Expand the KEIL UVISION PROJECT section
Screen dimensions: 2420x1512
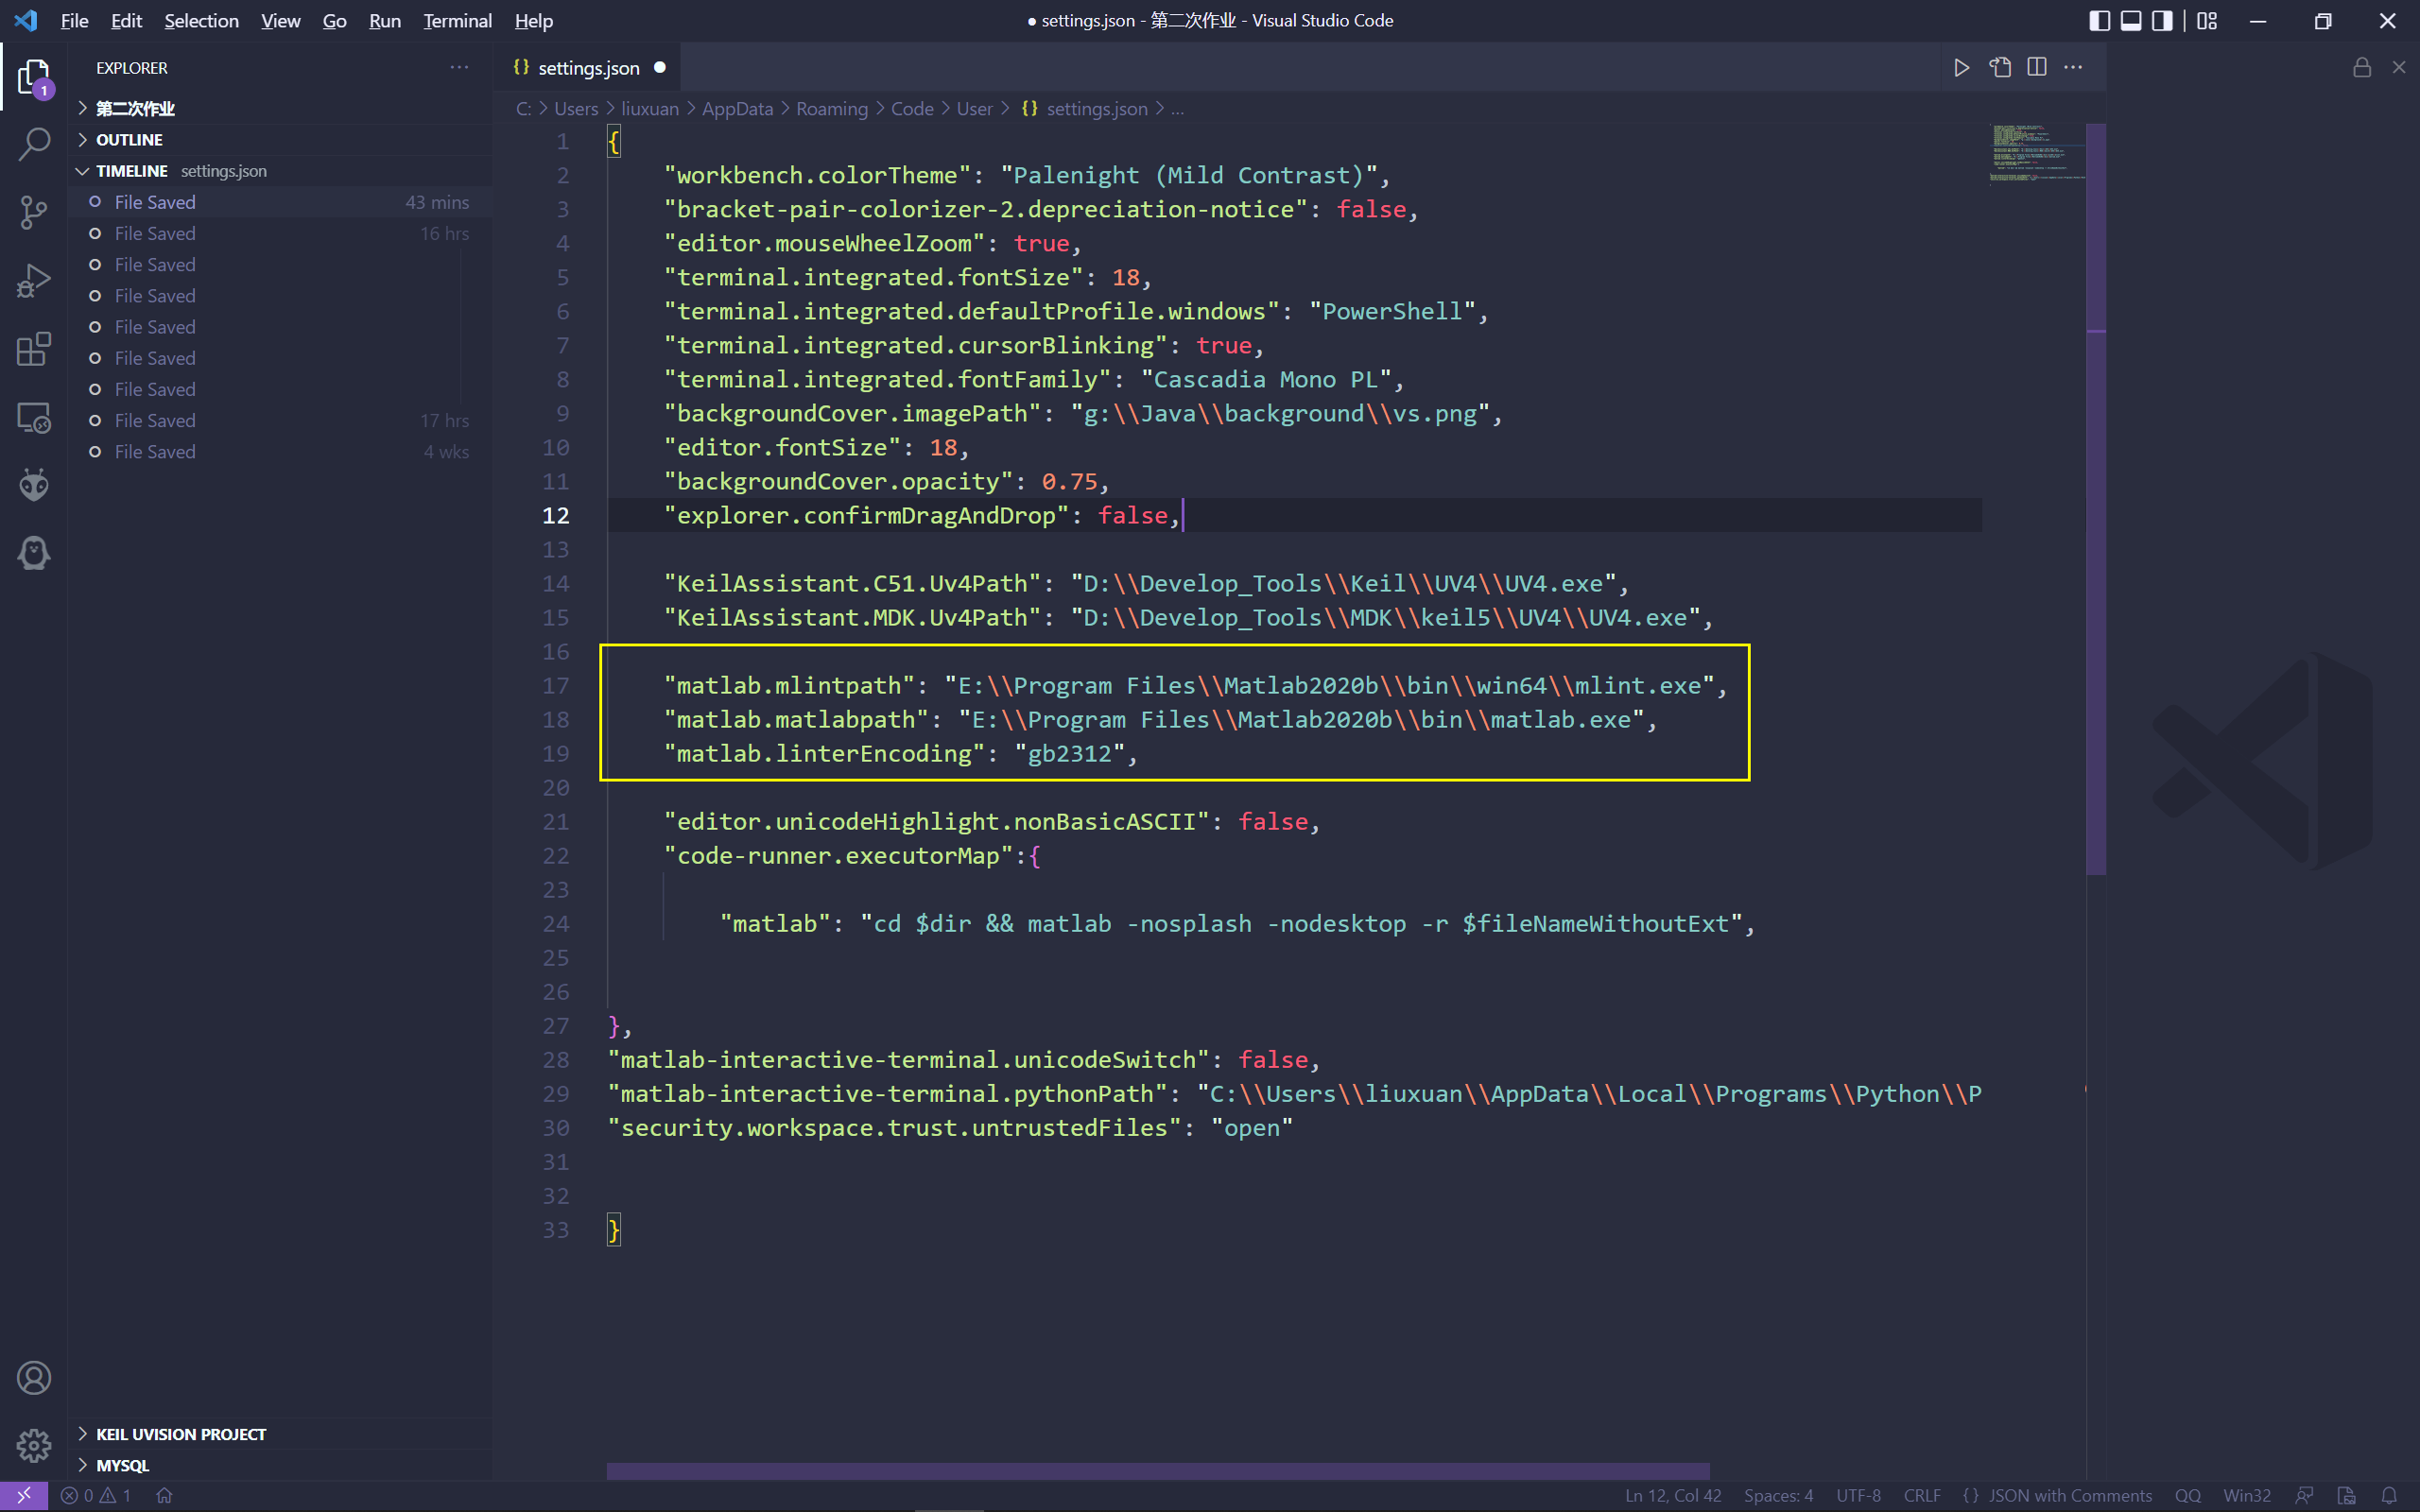point(83,1434)
